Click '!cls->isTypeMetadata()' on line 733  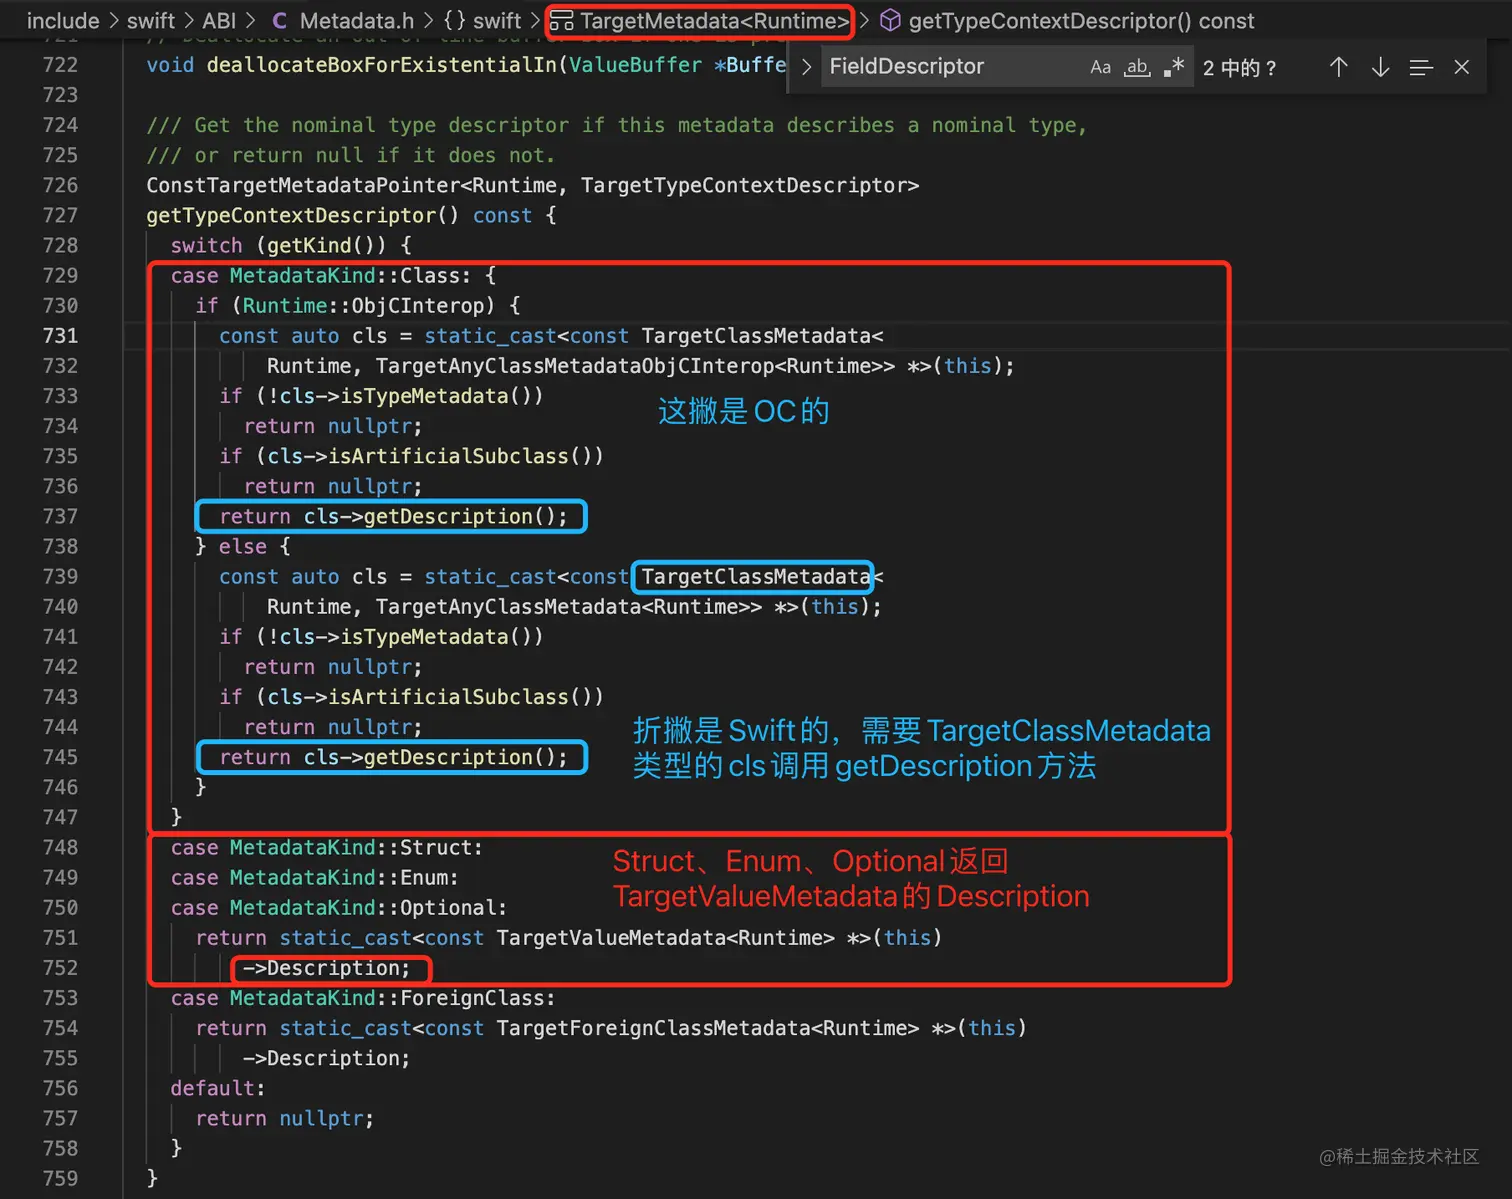[x=399, y=396]
